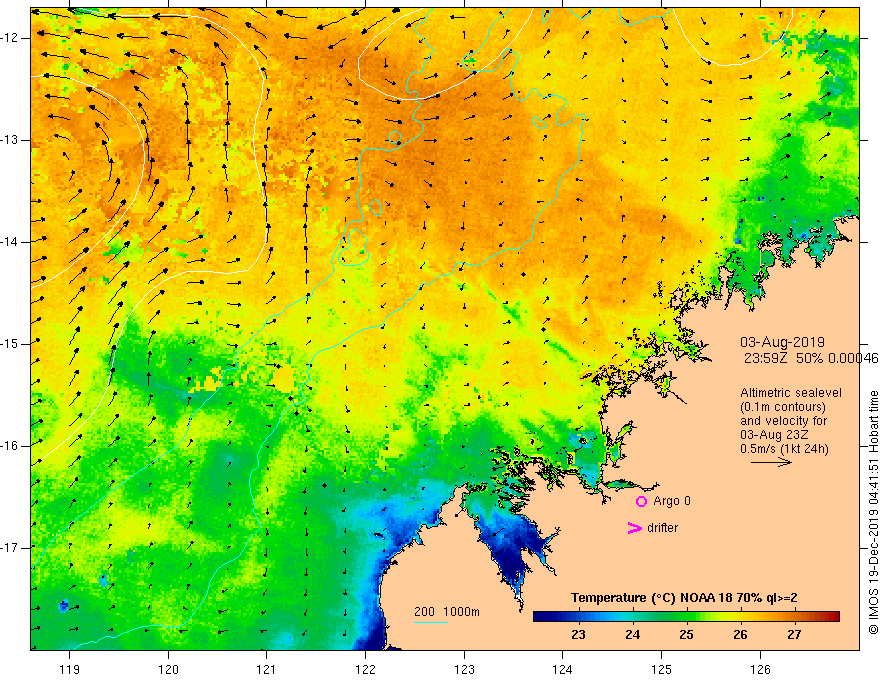Click the -13 latitude axis label

[x=10, y=140]
